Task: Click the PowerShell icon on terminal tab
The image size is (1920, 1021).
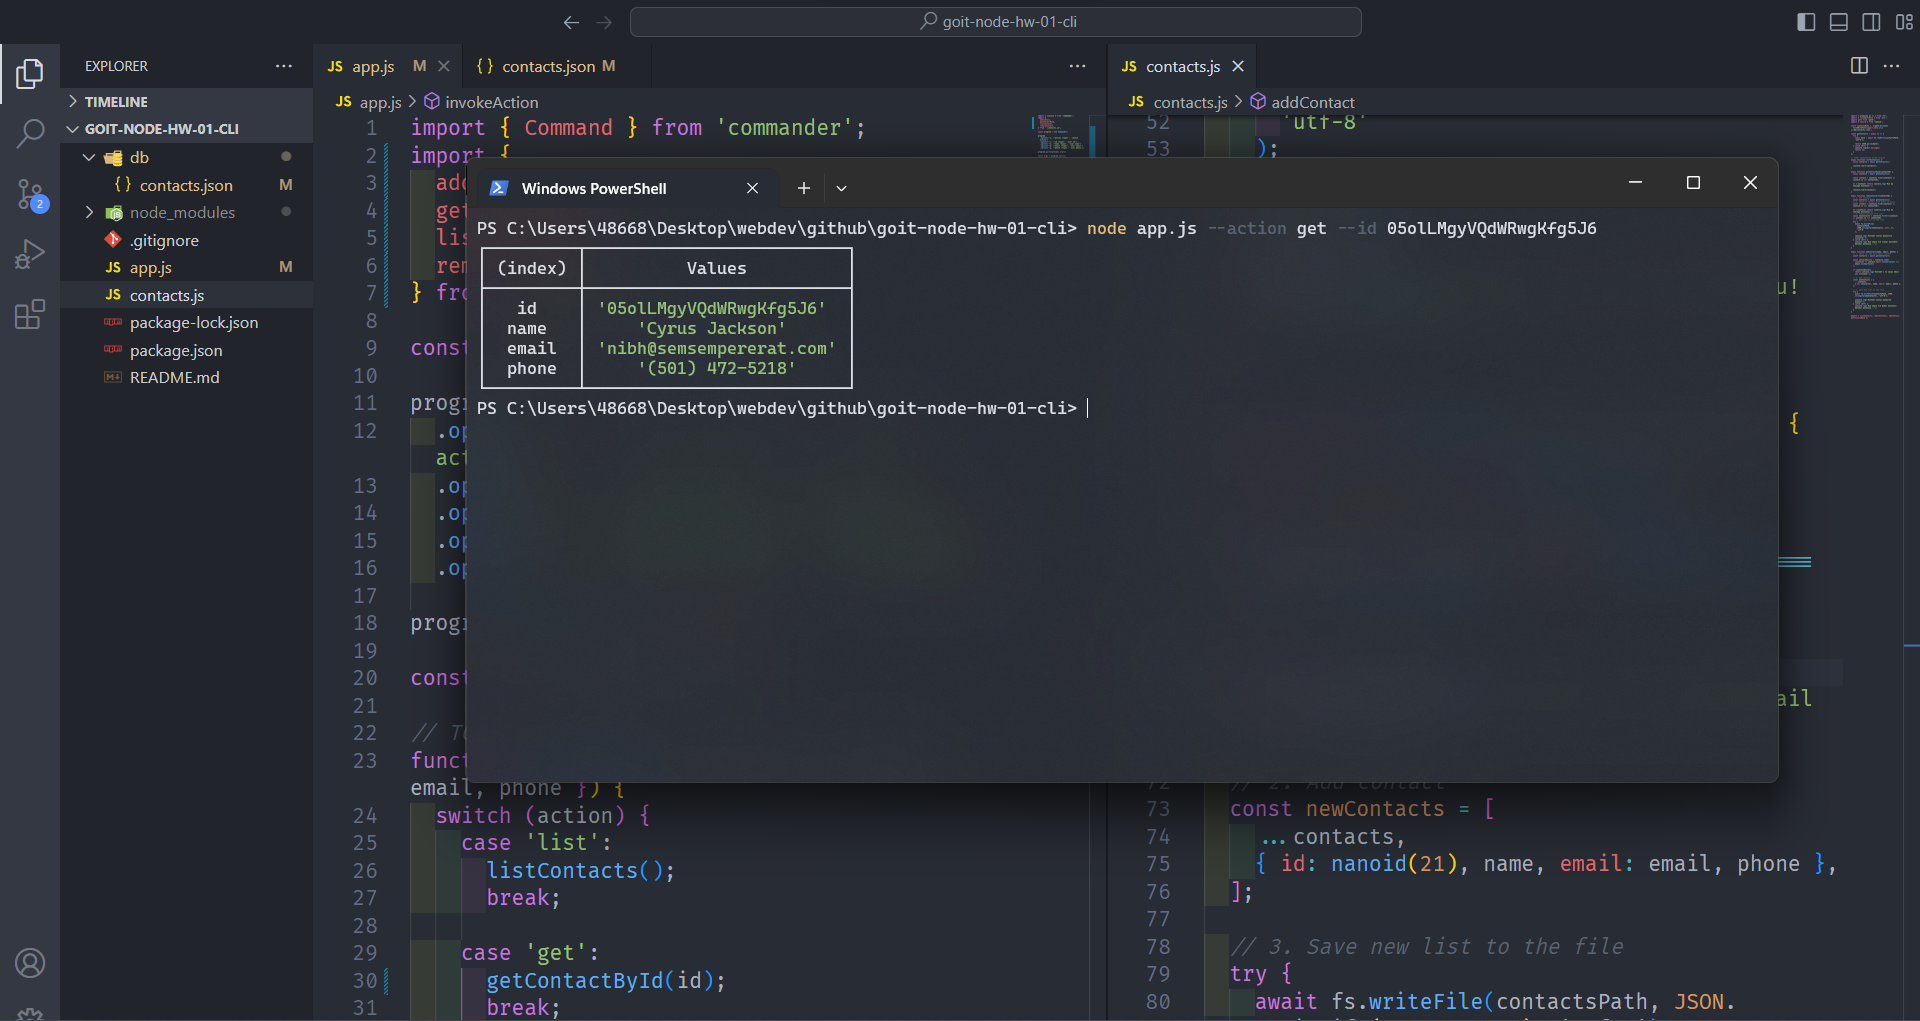Action: pyautogui.click(x=499, y=188)
